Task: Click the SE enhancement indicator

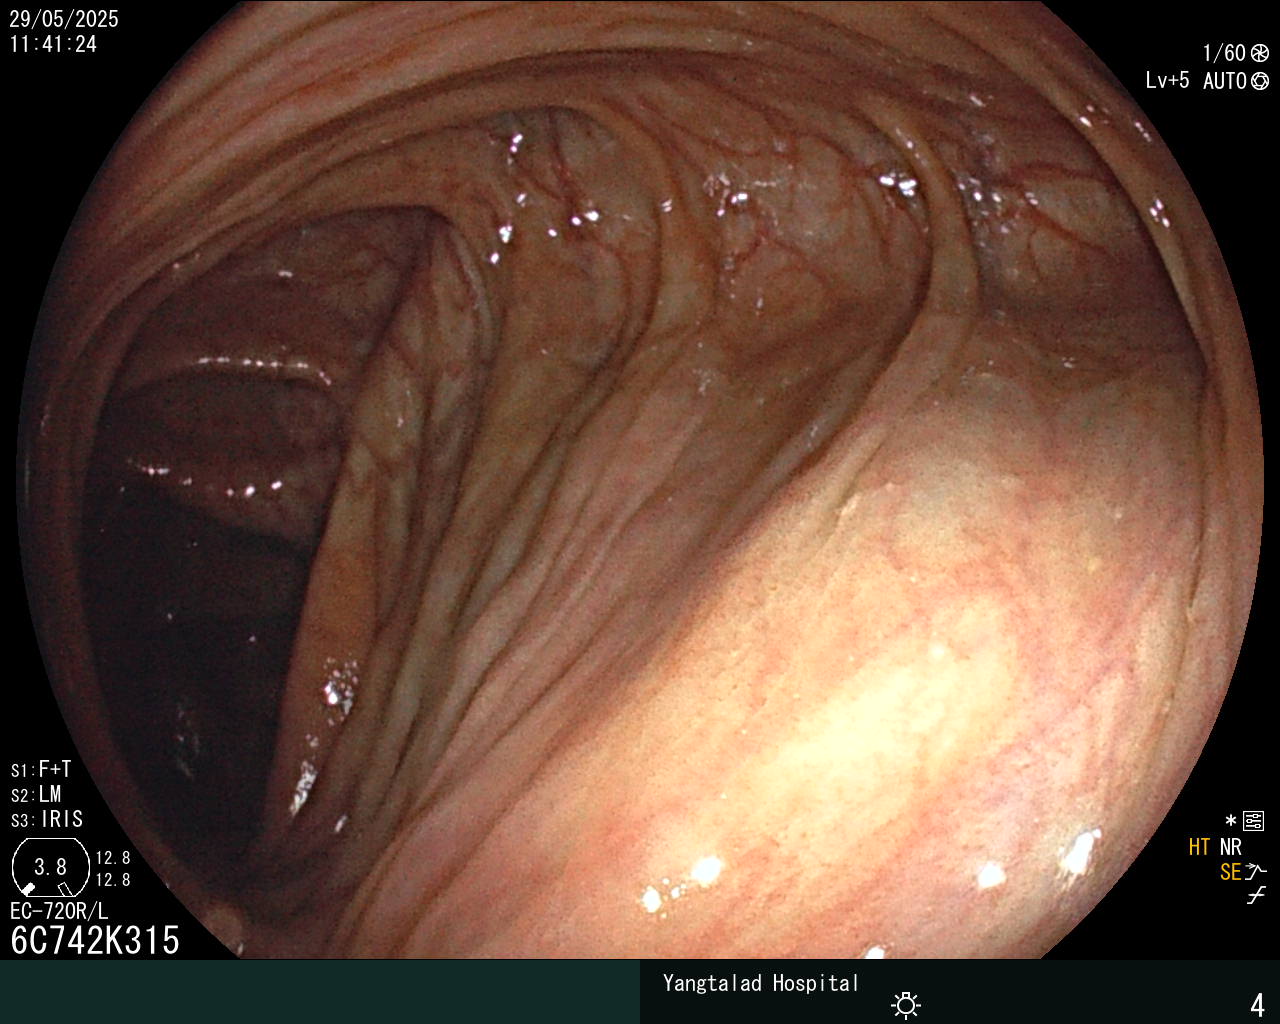Action: 1230,872
